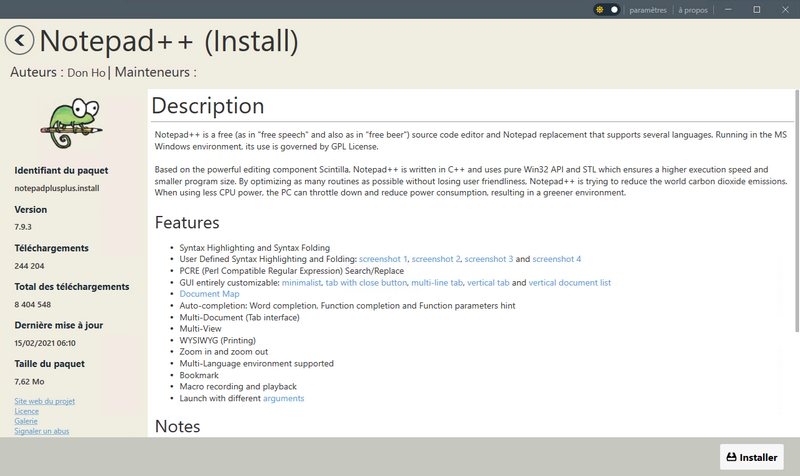Click Signaler un abus link
This screenshot has width=800, height=476.
coord(41,431)
